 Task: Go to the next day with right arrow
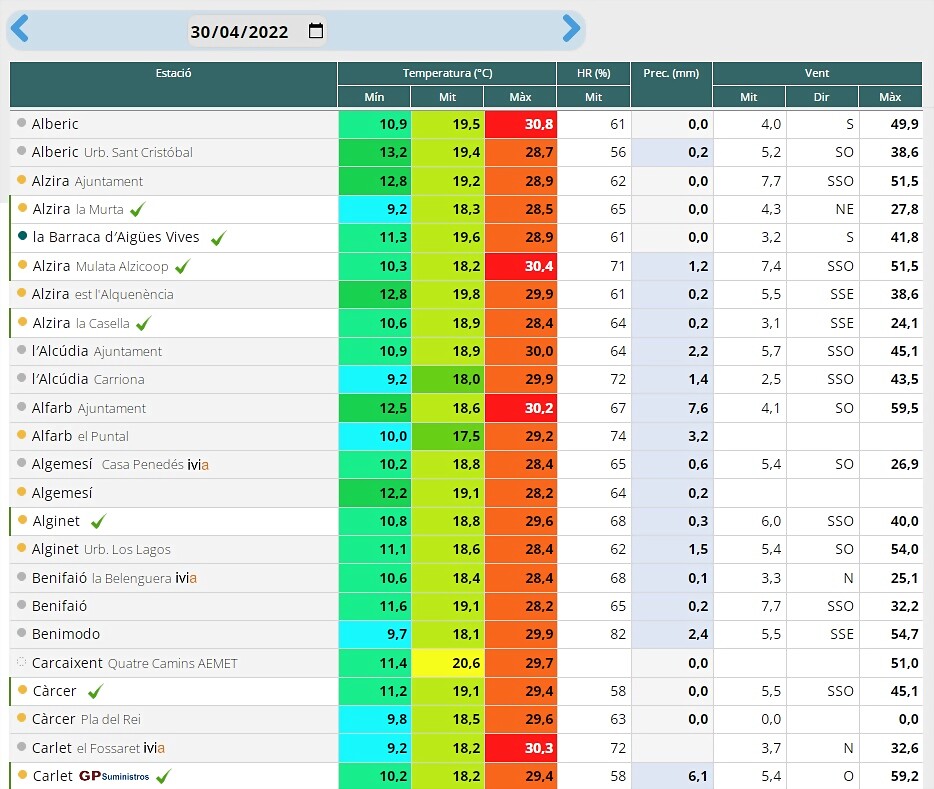click(x=571, y=28)
